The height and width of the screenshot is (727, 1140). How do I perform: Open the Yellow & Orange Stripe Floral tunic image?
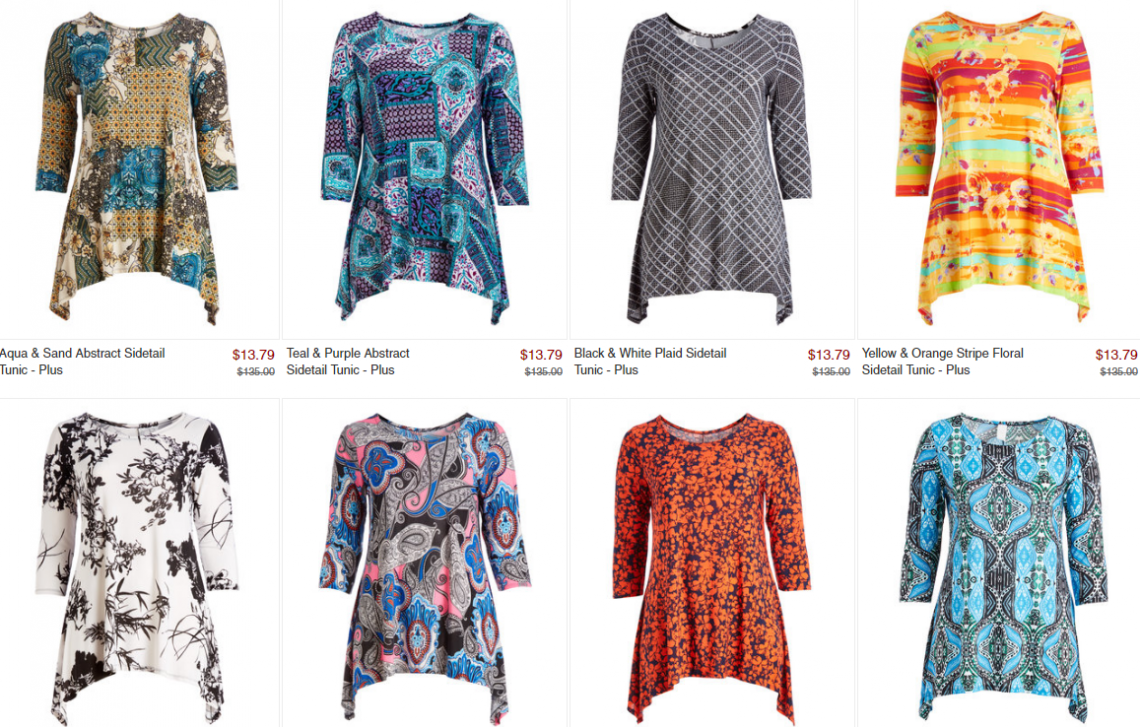[x=999, y=169]
